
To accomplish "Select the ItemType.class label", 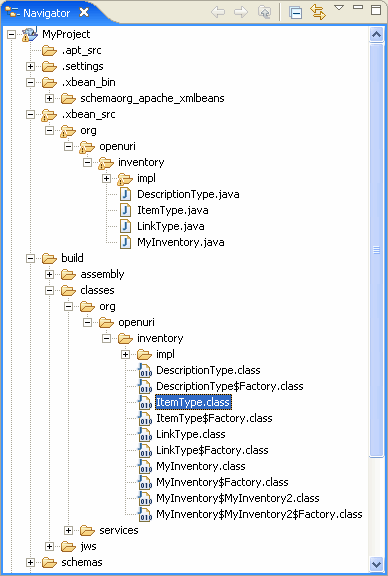I will pos(193,402).
